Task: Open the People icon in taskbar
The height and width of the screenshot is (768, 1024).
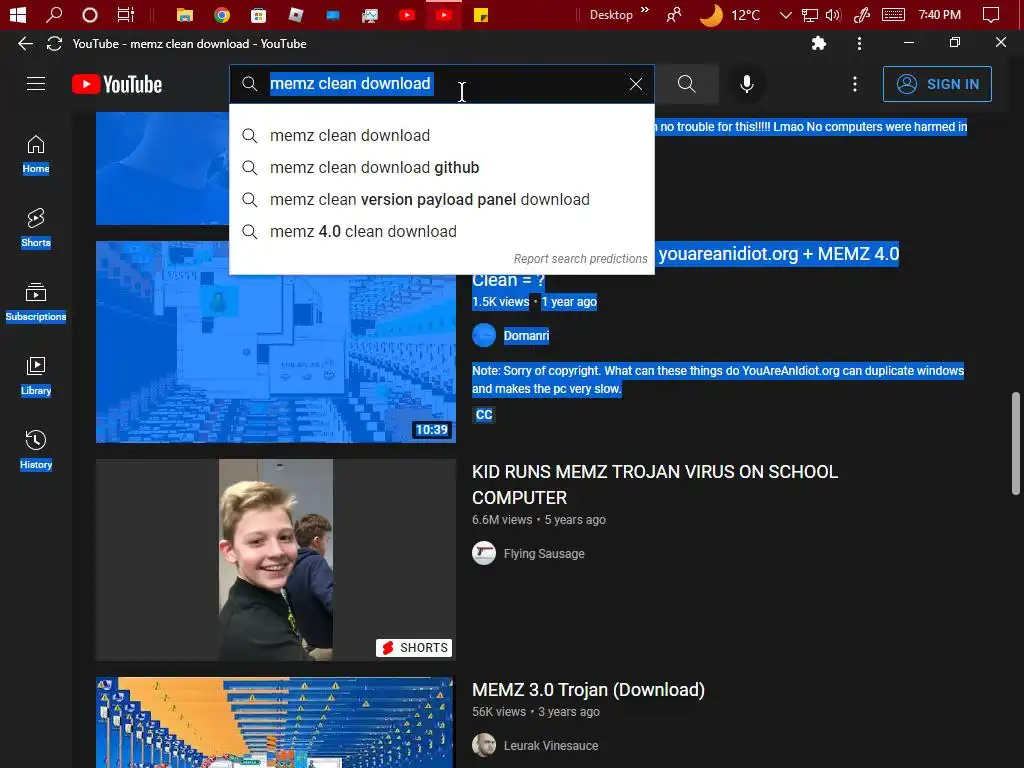Action: click(x=674, y=14)
